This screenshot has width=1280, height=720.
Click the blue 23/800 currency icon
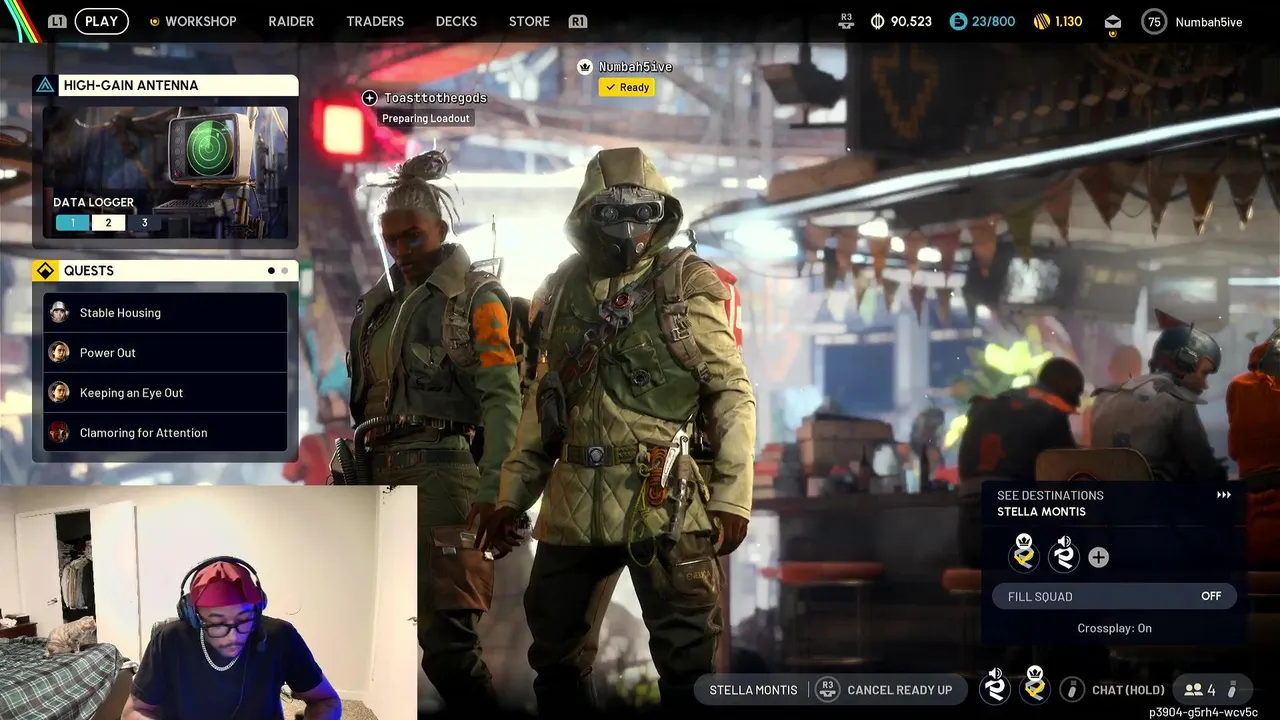point(958,21)
